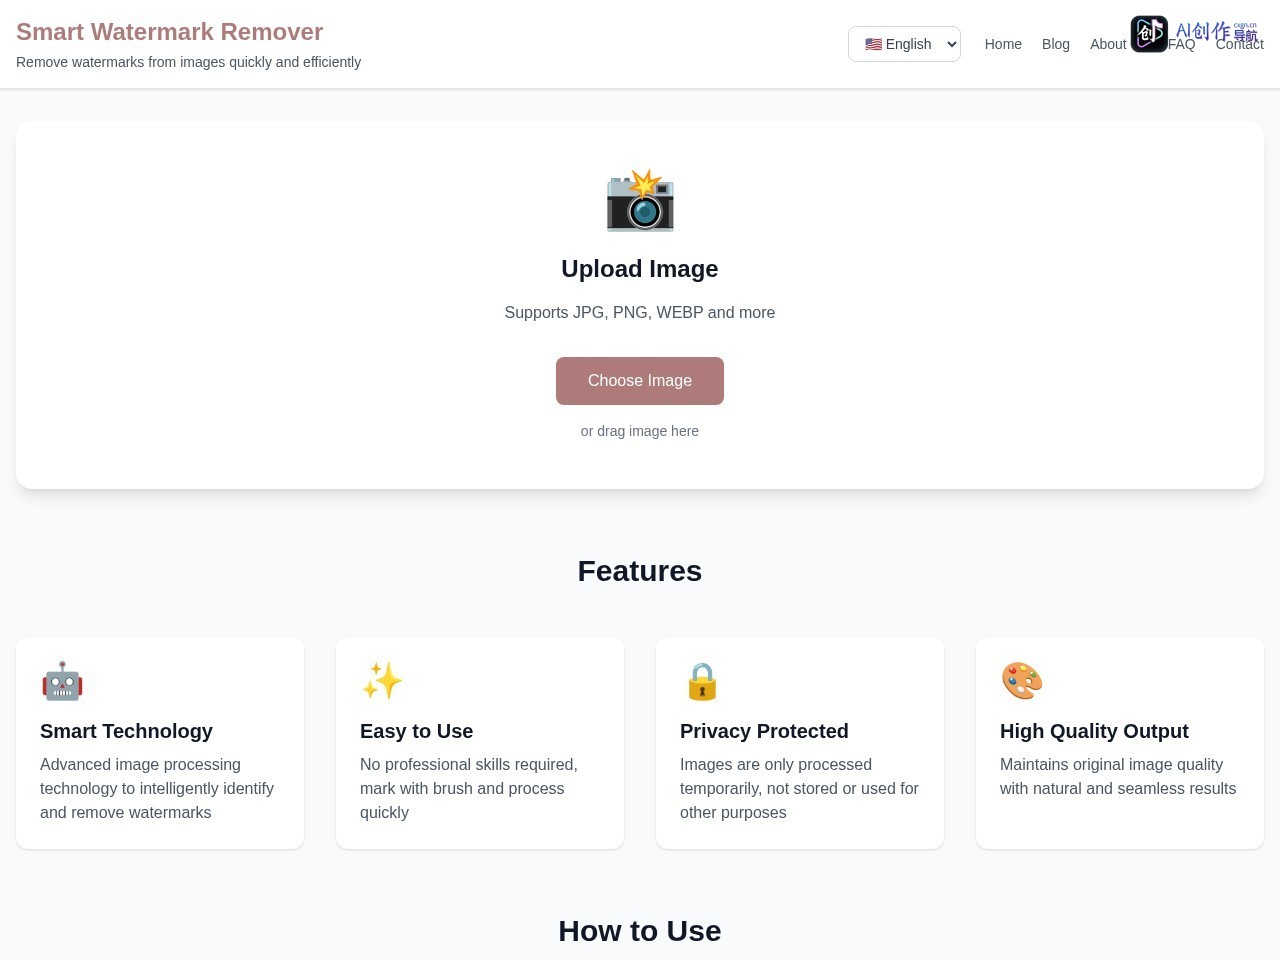Go to the Home menu item
The height and width of the screenshot is (960, 1280).
(x=1003, y=44)
